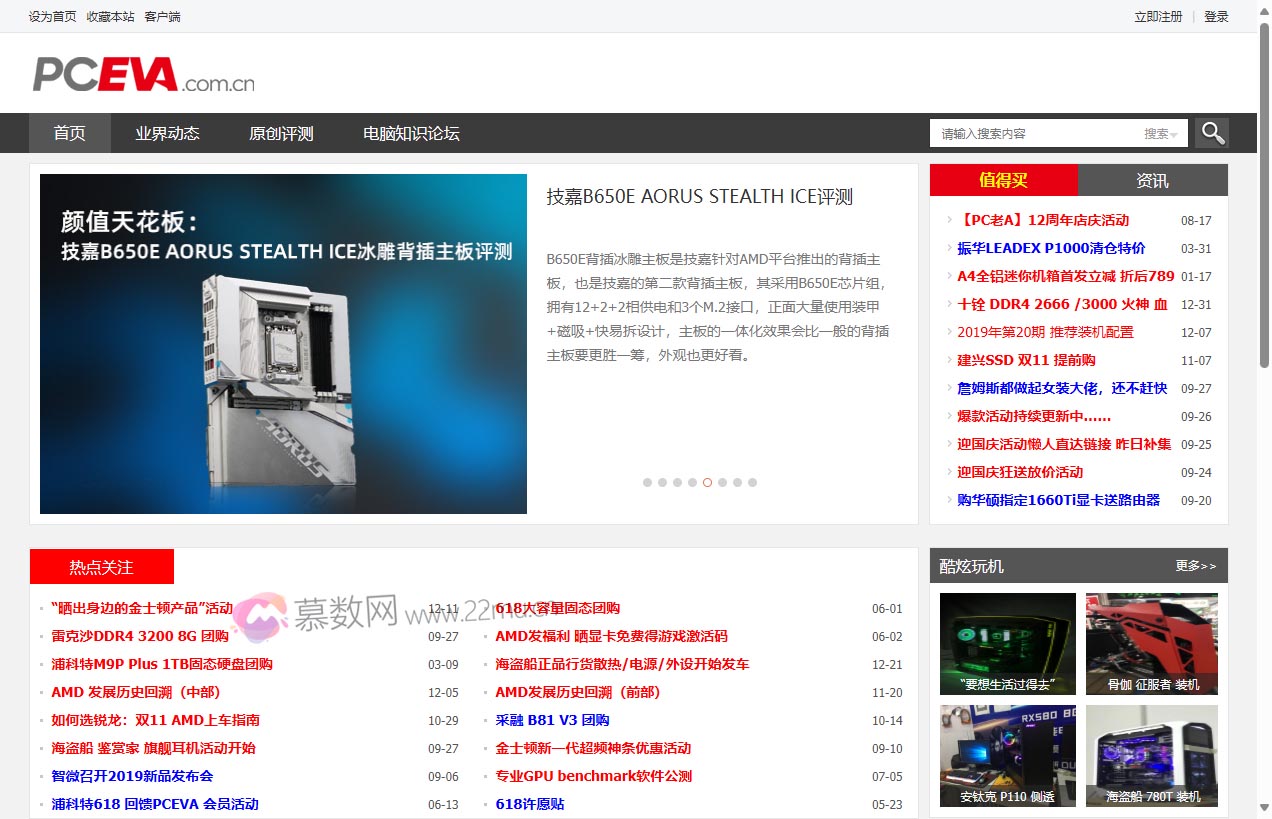Image resolution: width=1272 pixels, height=819 pixels.
Task: Open the 海盗船 780T 装机 thumbnail
Action: [x=1152, y=755]
